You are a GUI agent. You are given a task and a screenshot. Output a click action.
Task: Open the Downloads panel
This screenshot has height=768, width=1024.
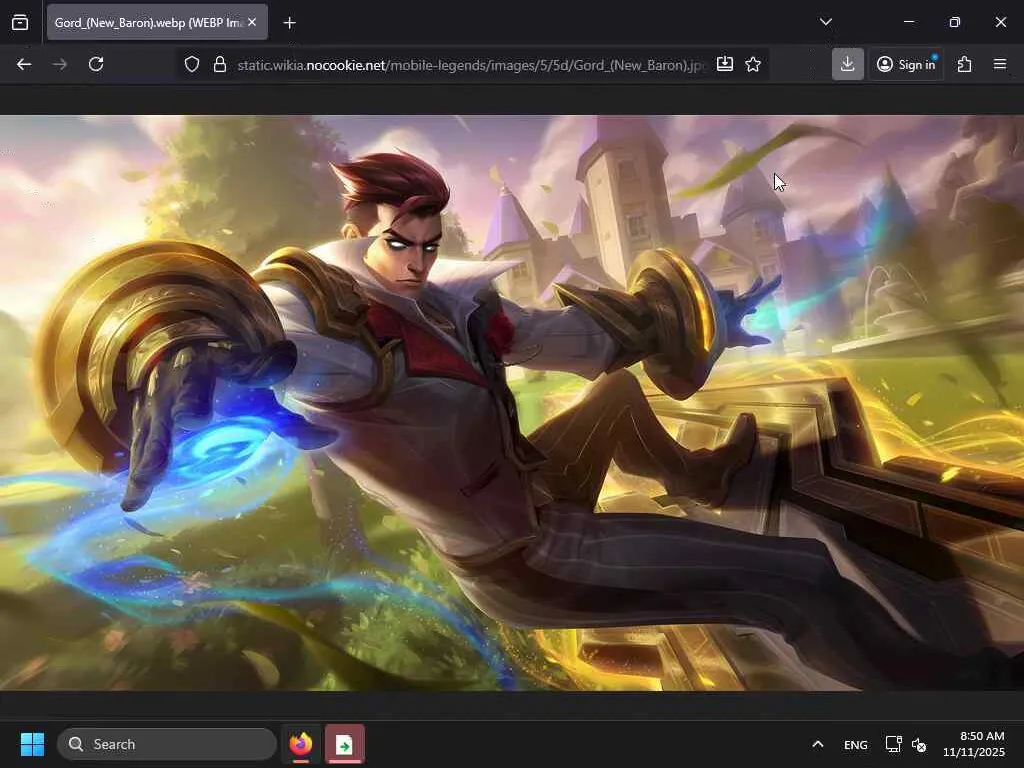coord(848,64)
